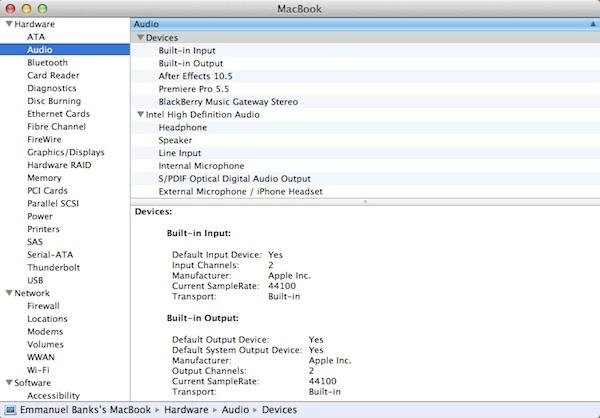
Task: Open WWAN in the sidebar
Action: (41, 357)
